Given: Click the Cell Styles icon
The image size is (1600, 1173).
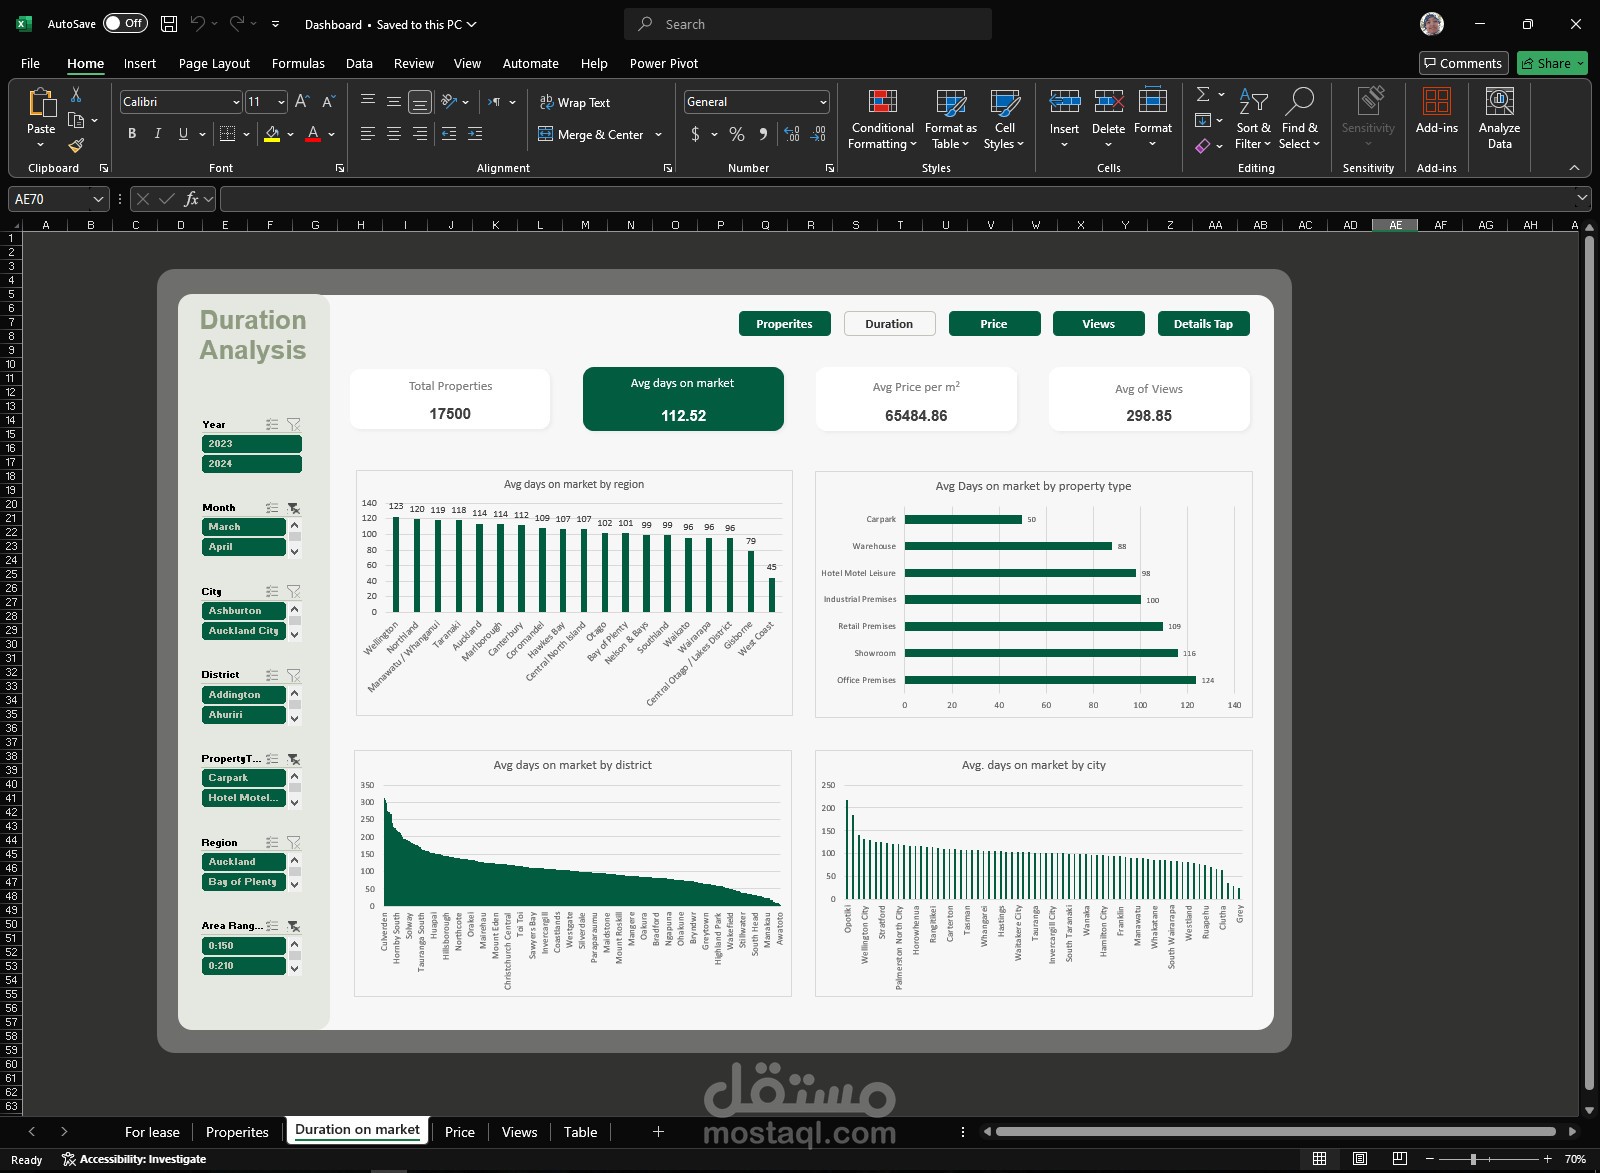Looking at the screenshot, I should click(1003, 117).
